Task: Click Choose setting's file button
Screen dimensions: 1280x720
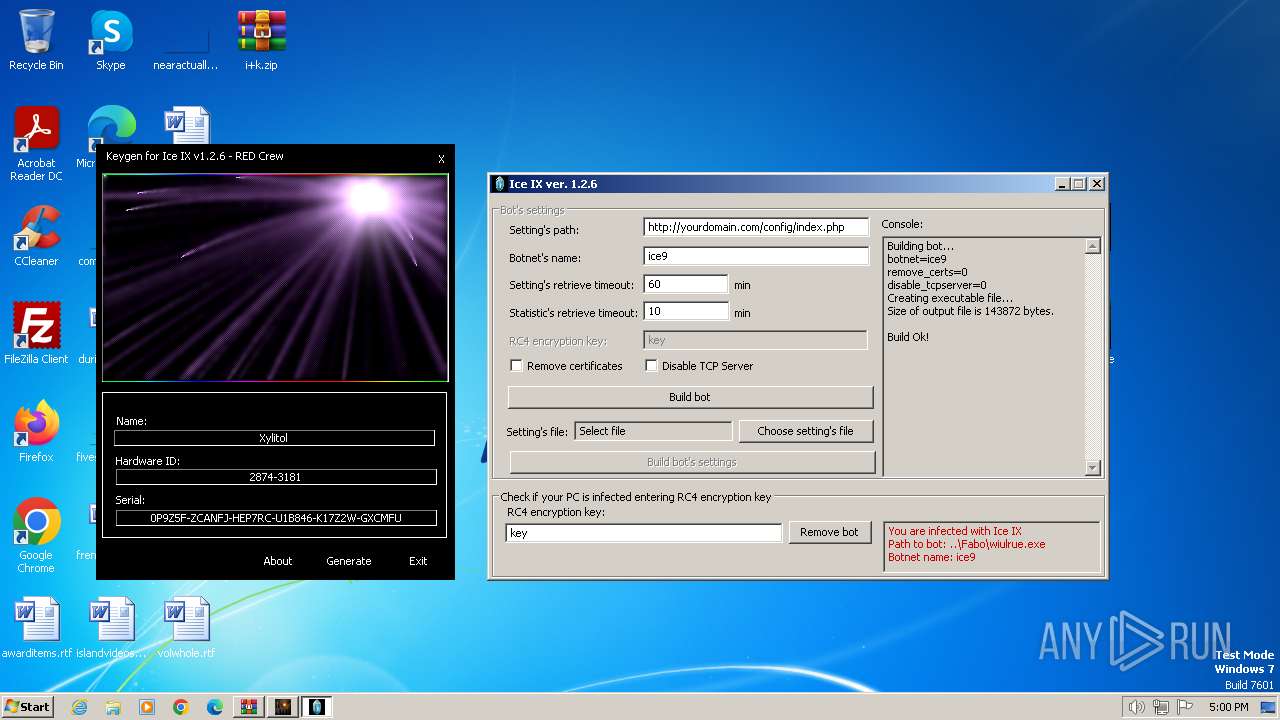Action: [x=805, y=431]
